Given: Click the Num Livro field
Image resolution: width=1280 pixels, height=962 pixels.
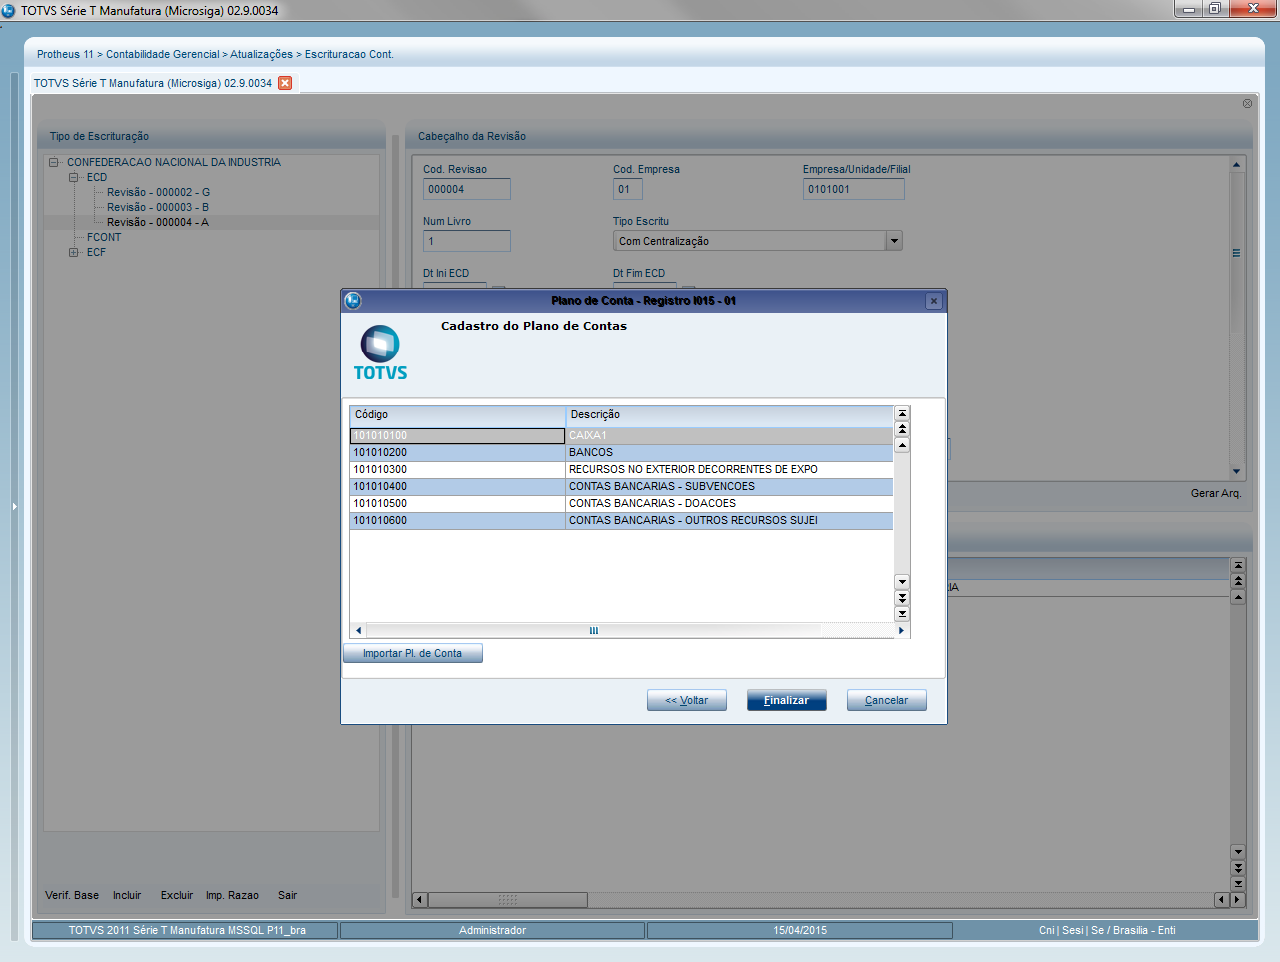Looking at the screenshot, I should pos(467,241).
